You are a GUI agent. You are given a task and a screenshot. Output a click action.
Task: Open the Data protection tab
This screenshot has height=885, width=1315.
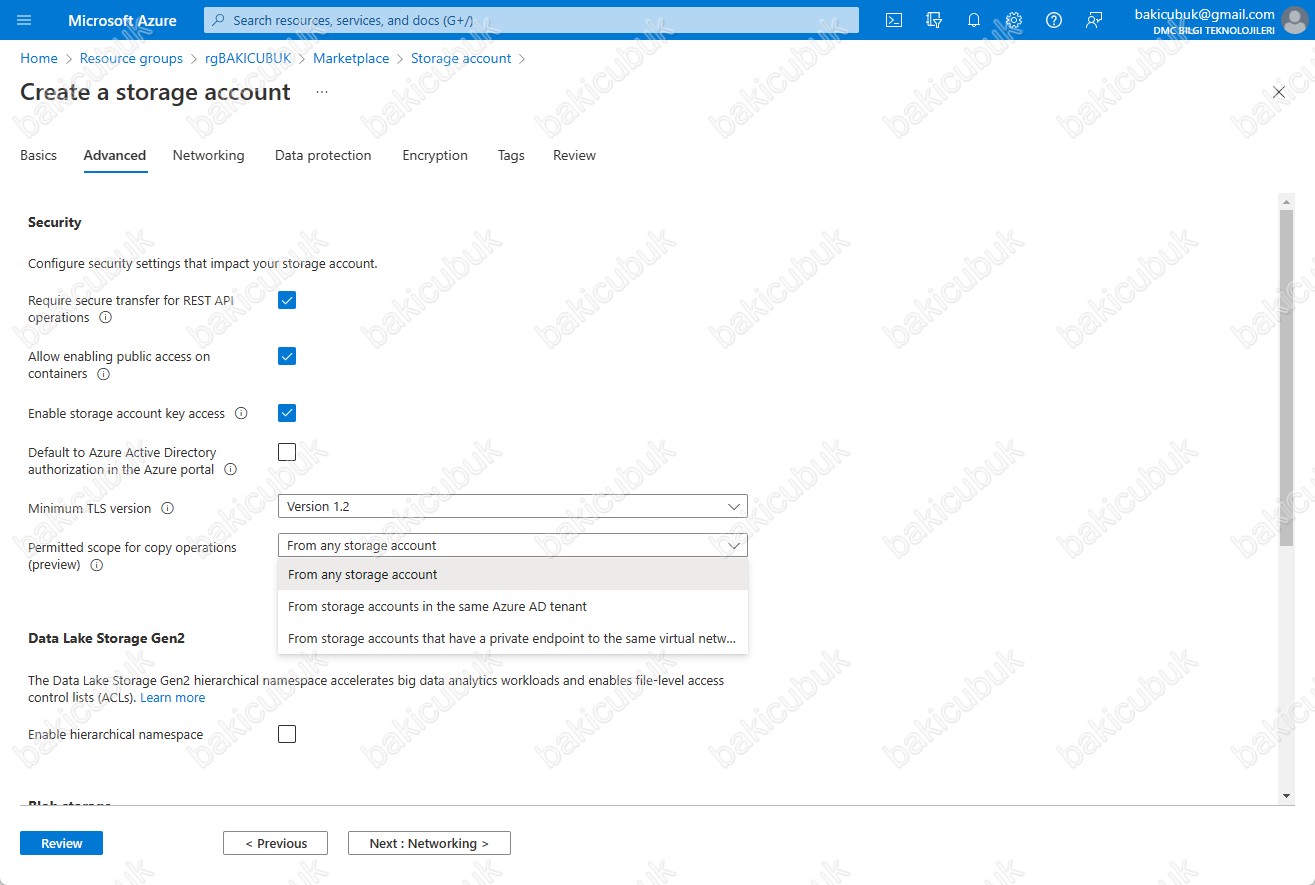tap(323, 156)
